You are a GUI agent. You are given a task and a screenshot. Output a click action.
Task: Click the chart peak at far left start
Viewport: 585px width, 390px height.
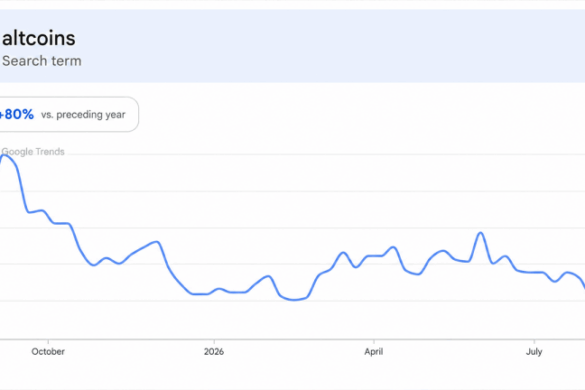[4, 155]
